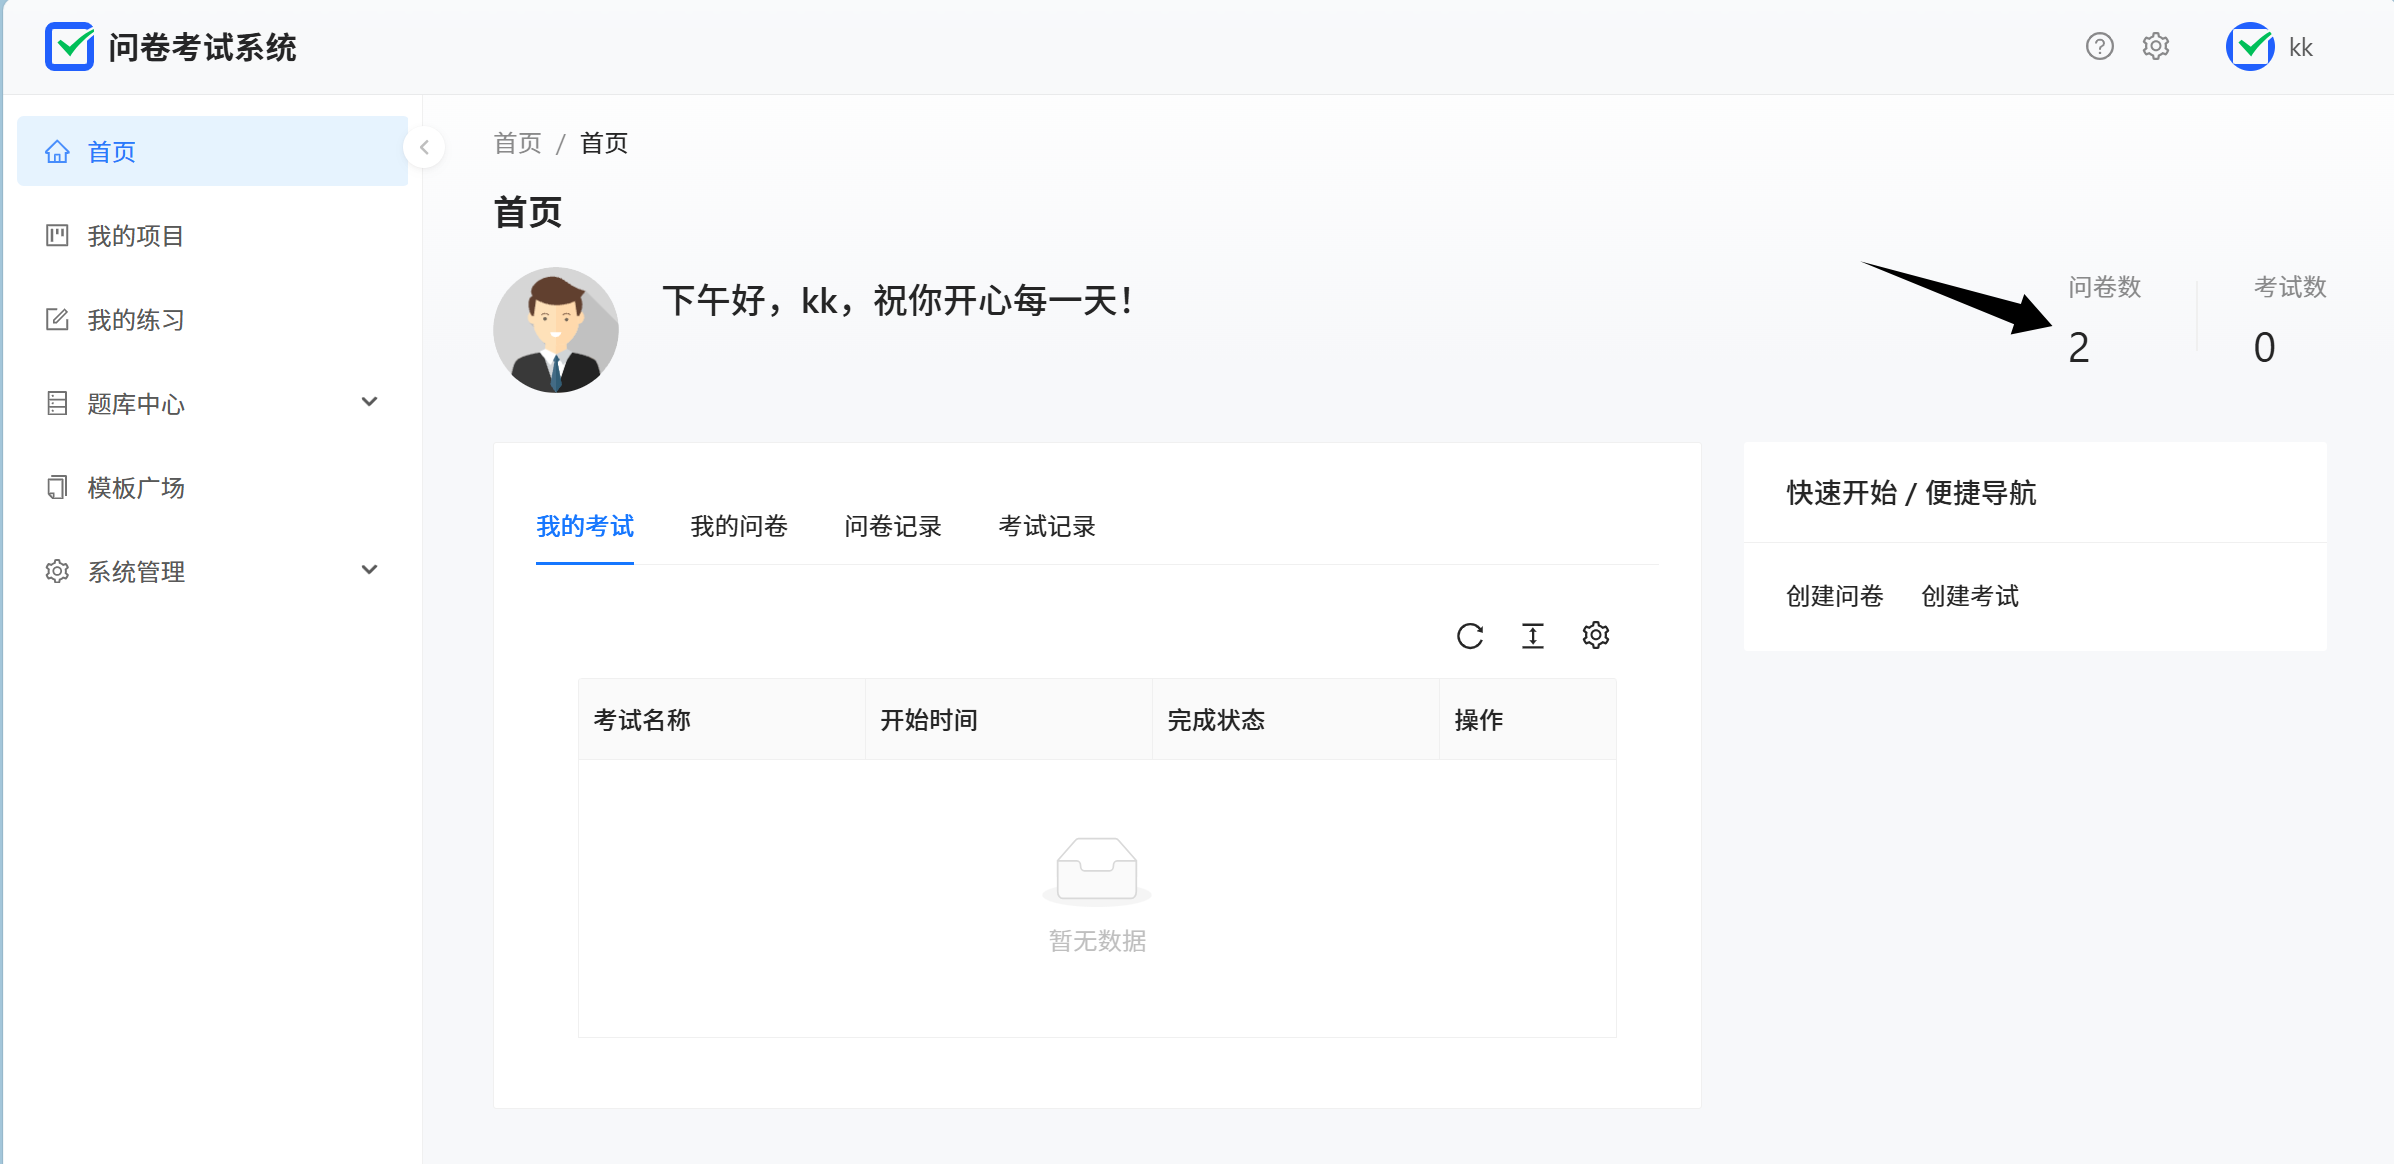Open 我的练习 in sidebar
The width and height of the screenshot is (2394, 1164).
point(136,320)
